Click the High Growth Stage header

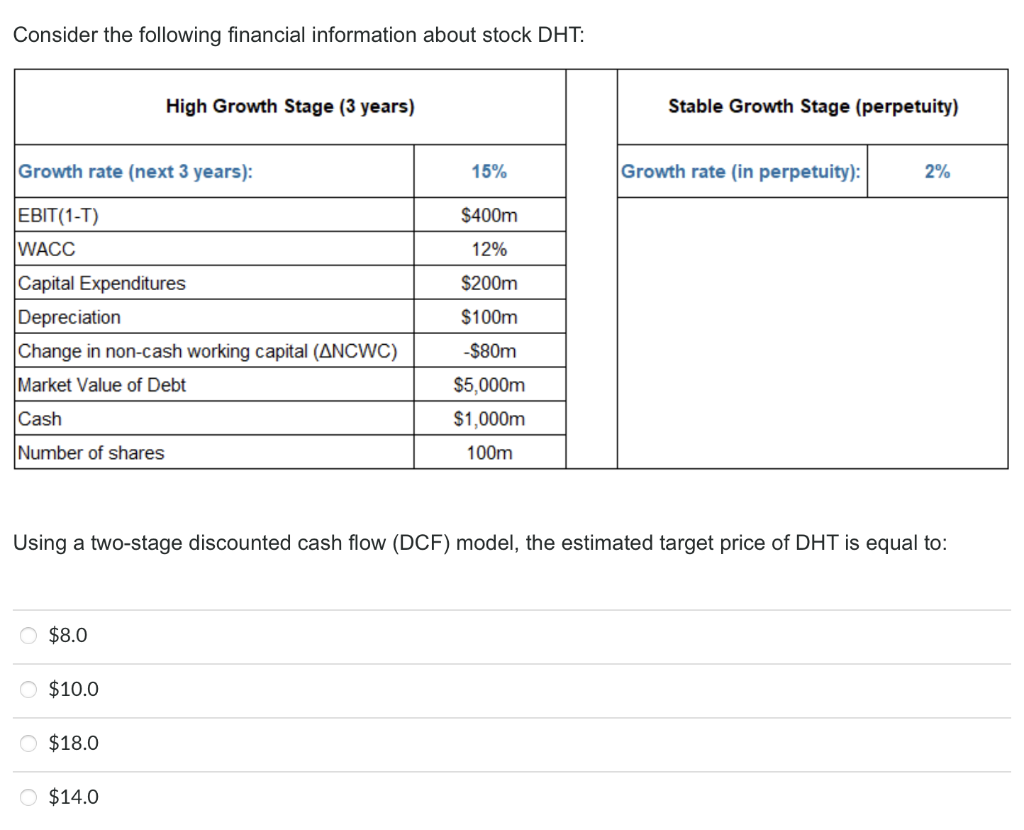pyautogui.click(x=291, y=106)
